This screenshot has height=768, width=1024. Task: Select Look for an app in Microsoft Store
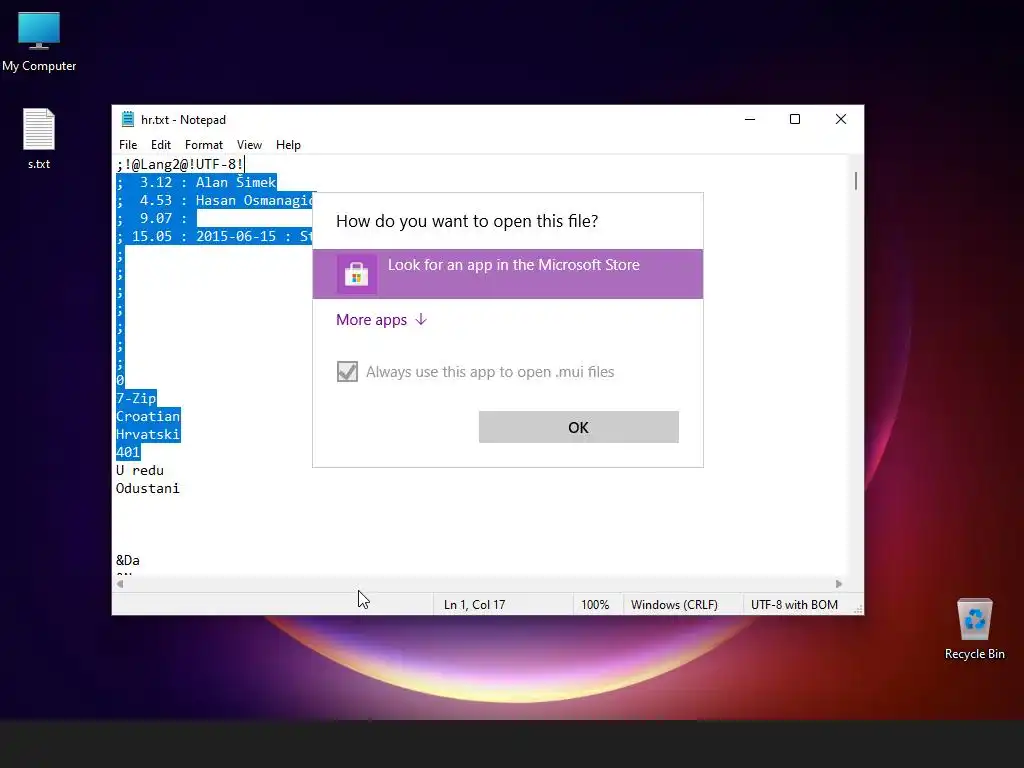(x=507, y=274)
